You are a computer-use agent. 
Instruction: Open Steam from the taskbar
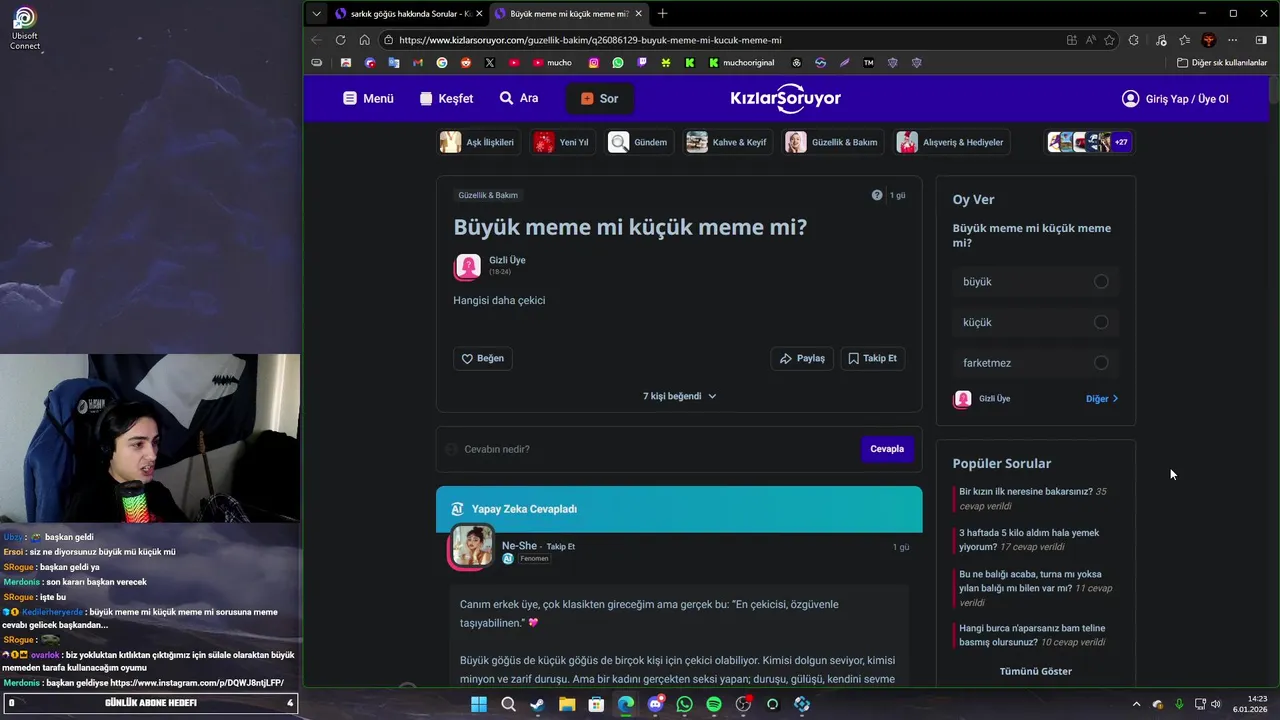(x=537, y=704)
